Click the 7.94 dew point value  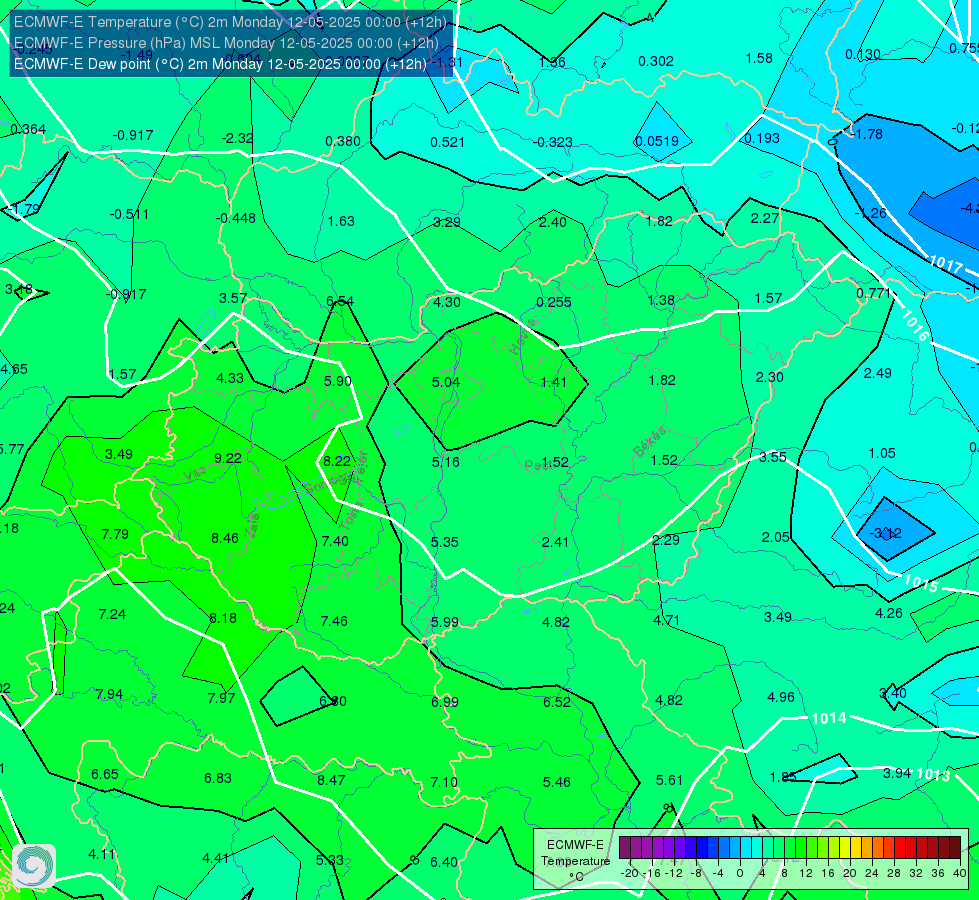point(109,695)
